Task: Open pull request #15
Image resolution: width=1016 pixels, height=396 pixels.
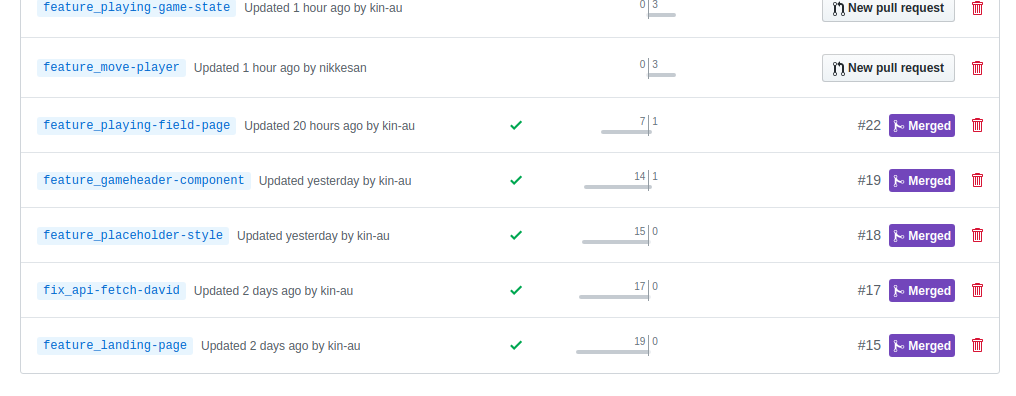Action: coord(869,345)
